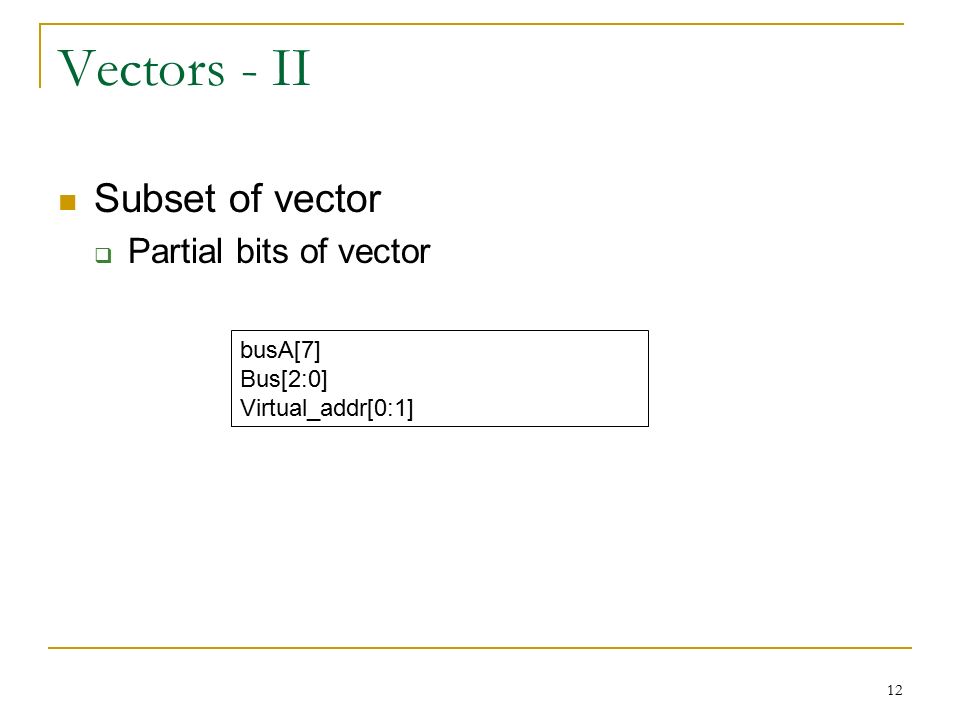Click the 'Vectors - II' slide title
The height and width of the screenshot is (720, 960).
pos(184,68)
